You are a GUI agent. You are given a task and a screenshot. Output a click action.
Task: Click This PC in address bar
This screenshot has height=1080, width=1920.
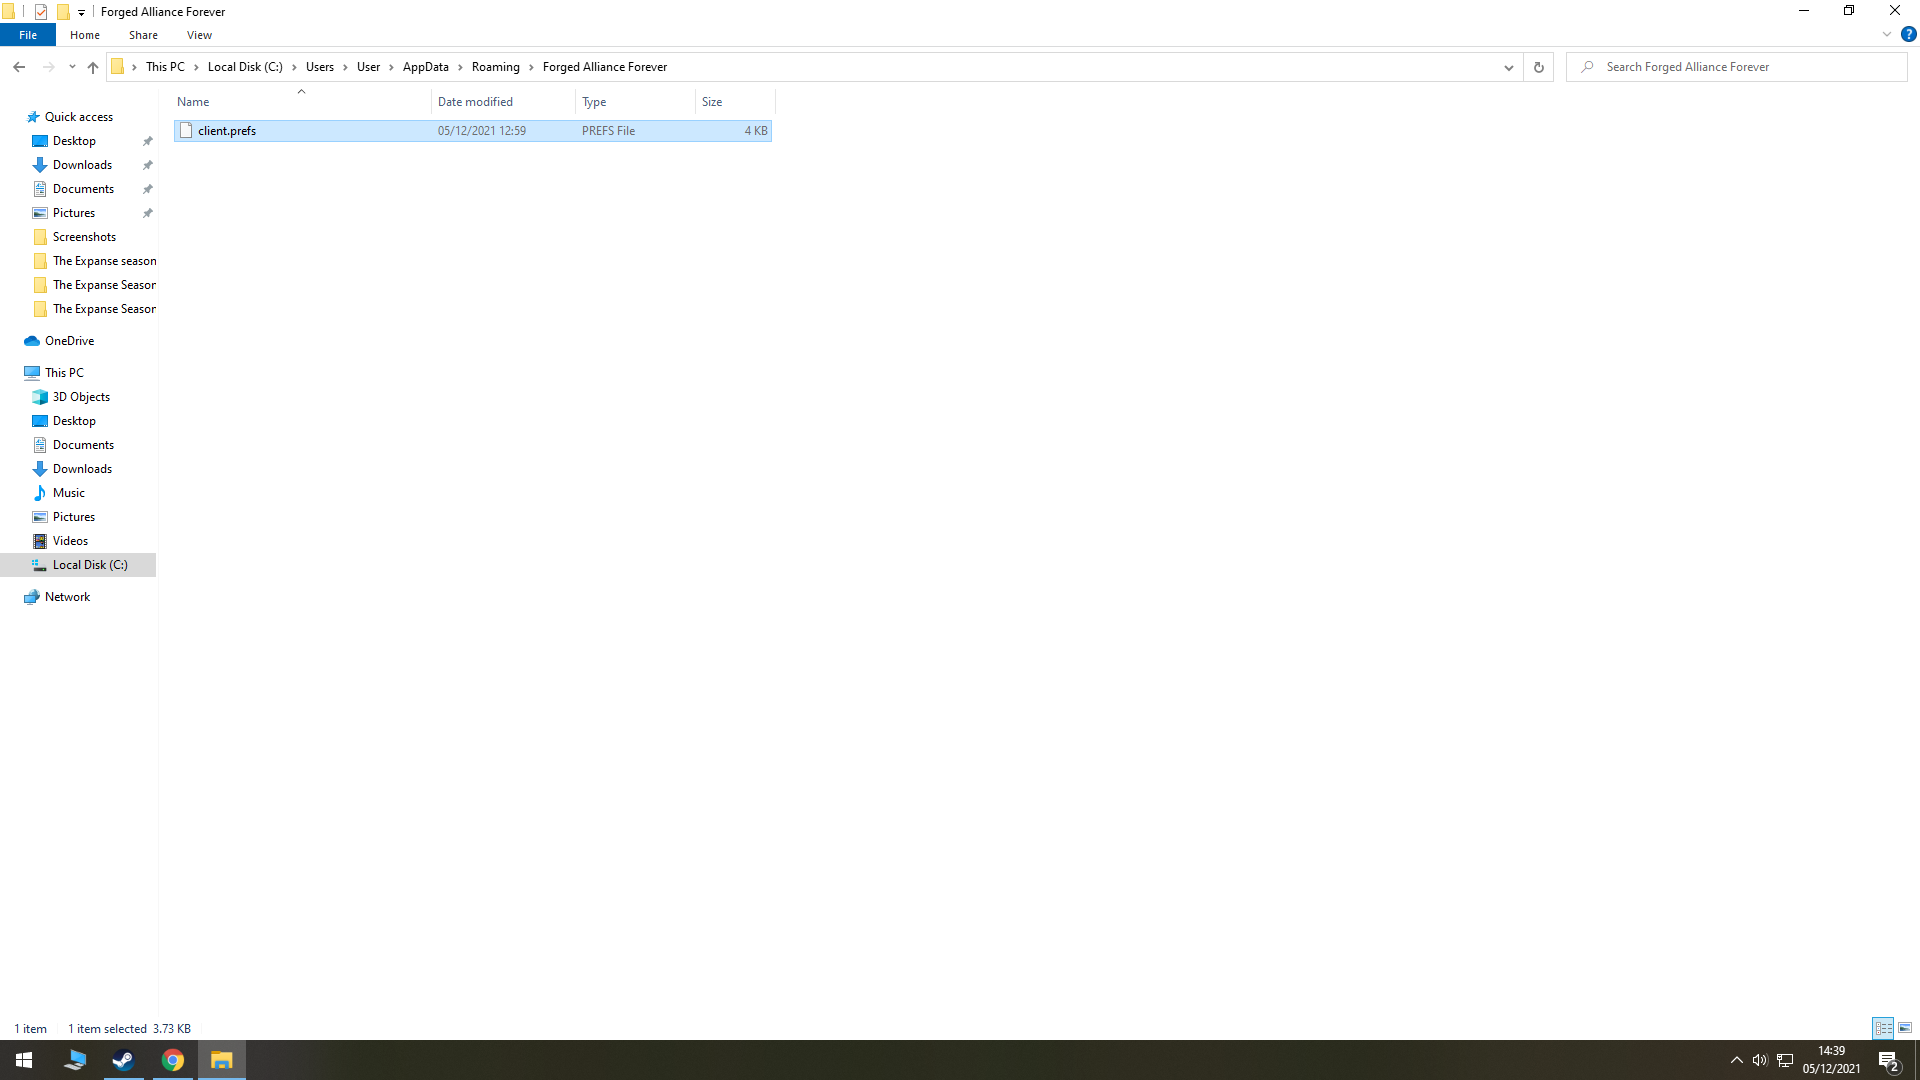coord(165,67)
